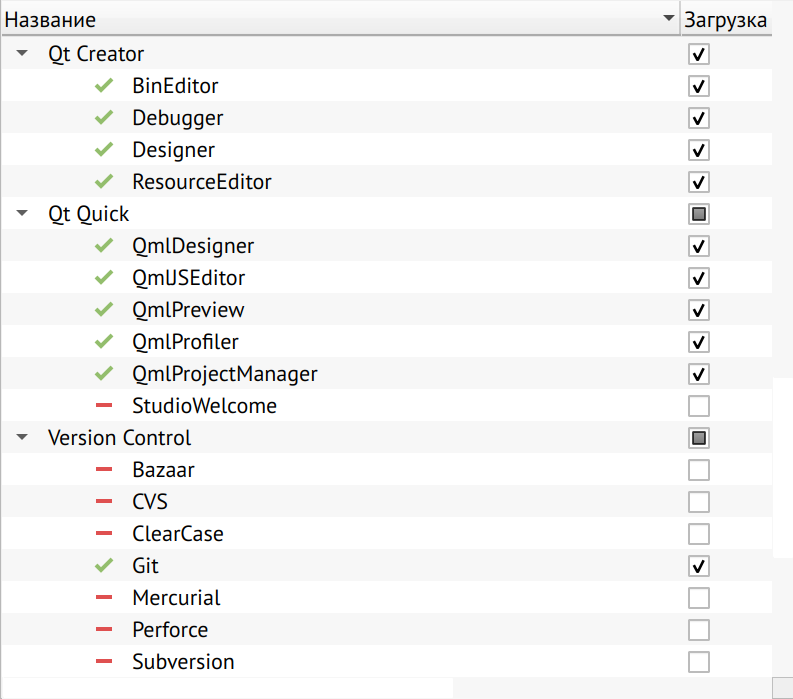Select the Subversion plugin name

pyautogui.click(x=183, y=662)
